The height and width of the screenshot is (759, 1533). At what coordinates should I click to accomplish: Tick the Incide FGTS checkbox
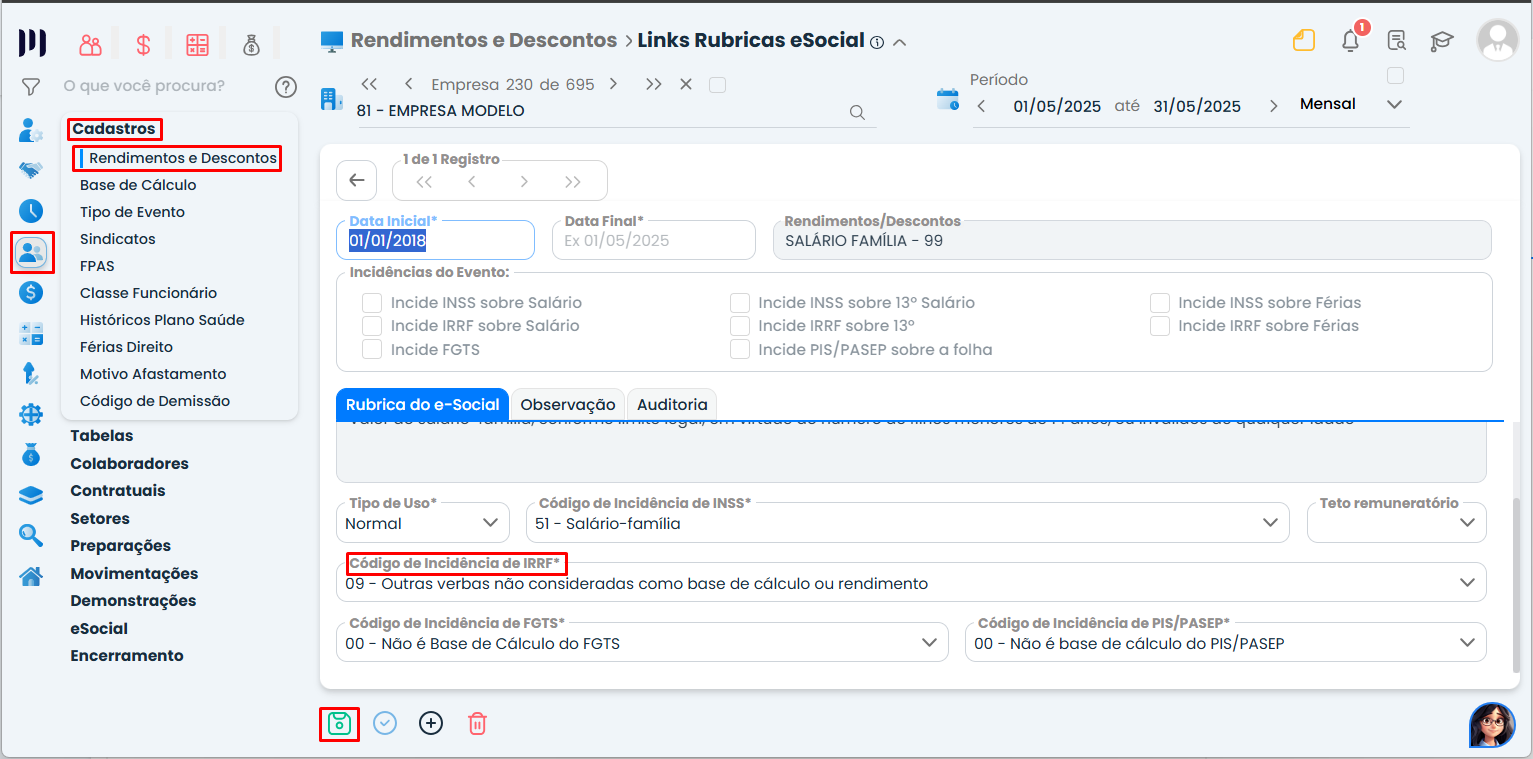[x=372, y=349]
